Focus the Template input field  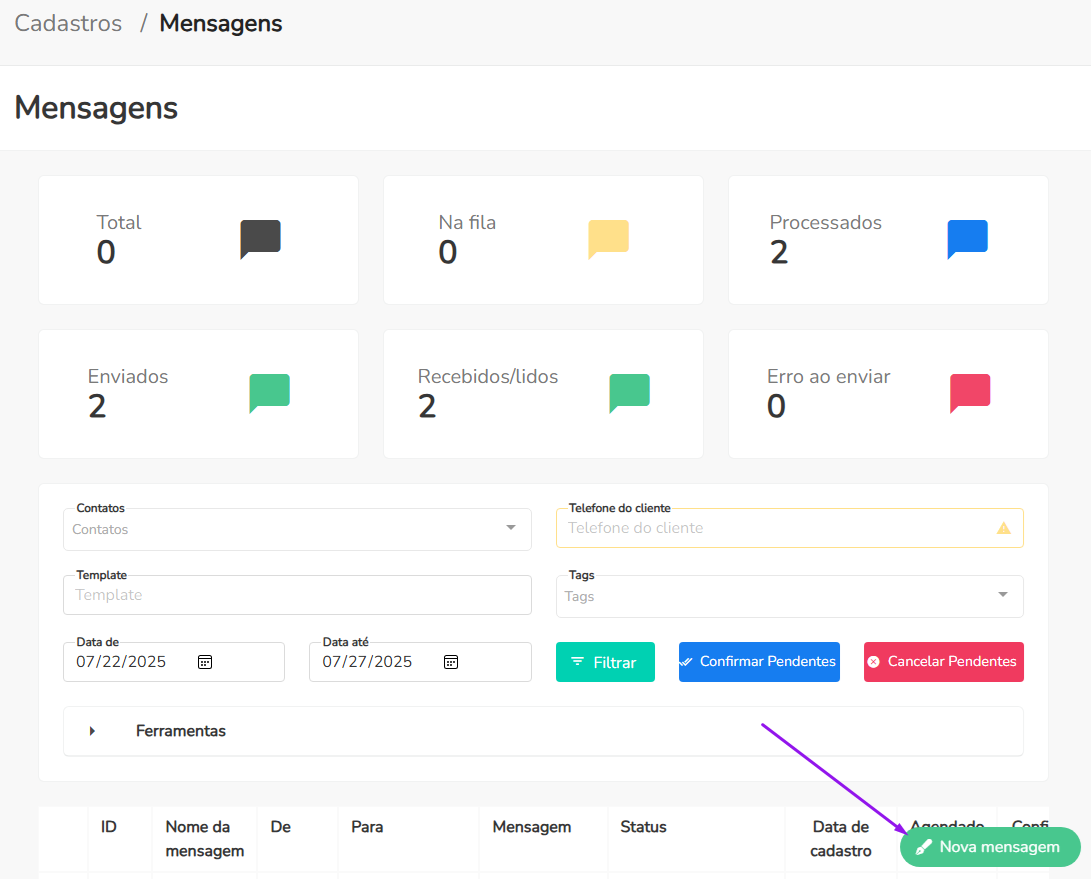297,595
